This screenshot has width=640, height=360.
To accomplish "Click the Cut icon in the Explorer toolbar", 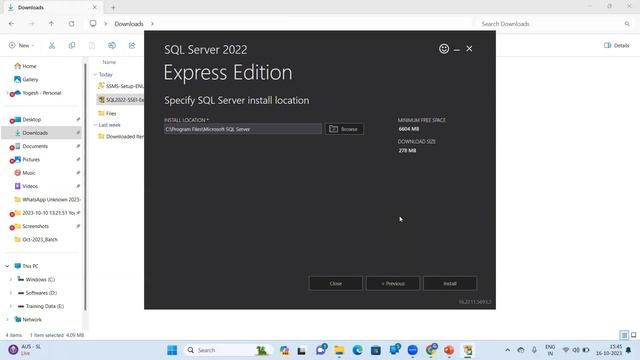I will [52, 45].
